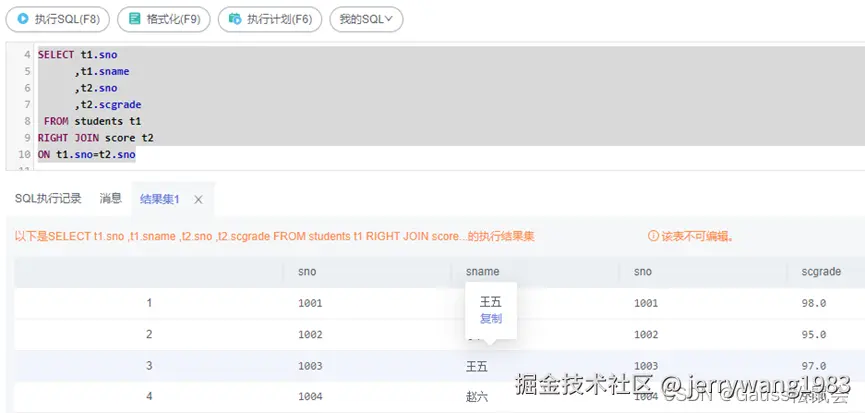Click the ON t1.sno=t2.sno line in editor

pos(87,155)
